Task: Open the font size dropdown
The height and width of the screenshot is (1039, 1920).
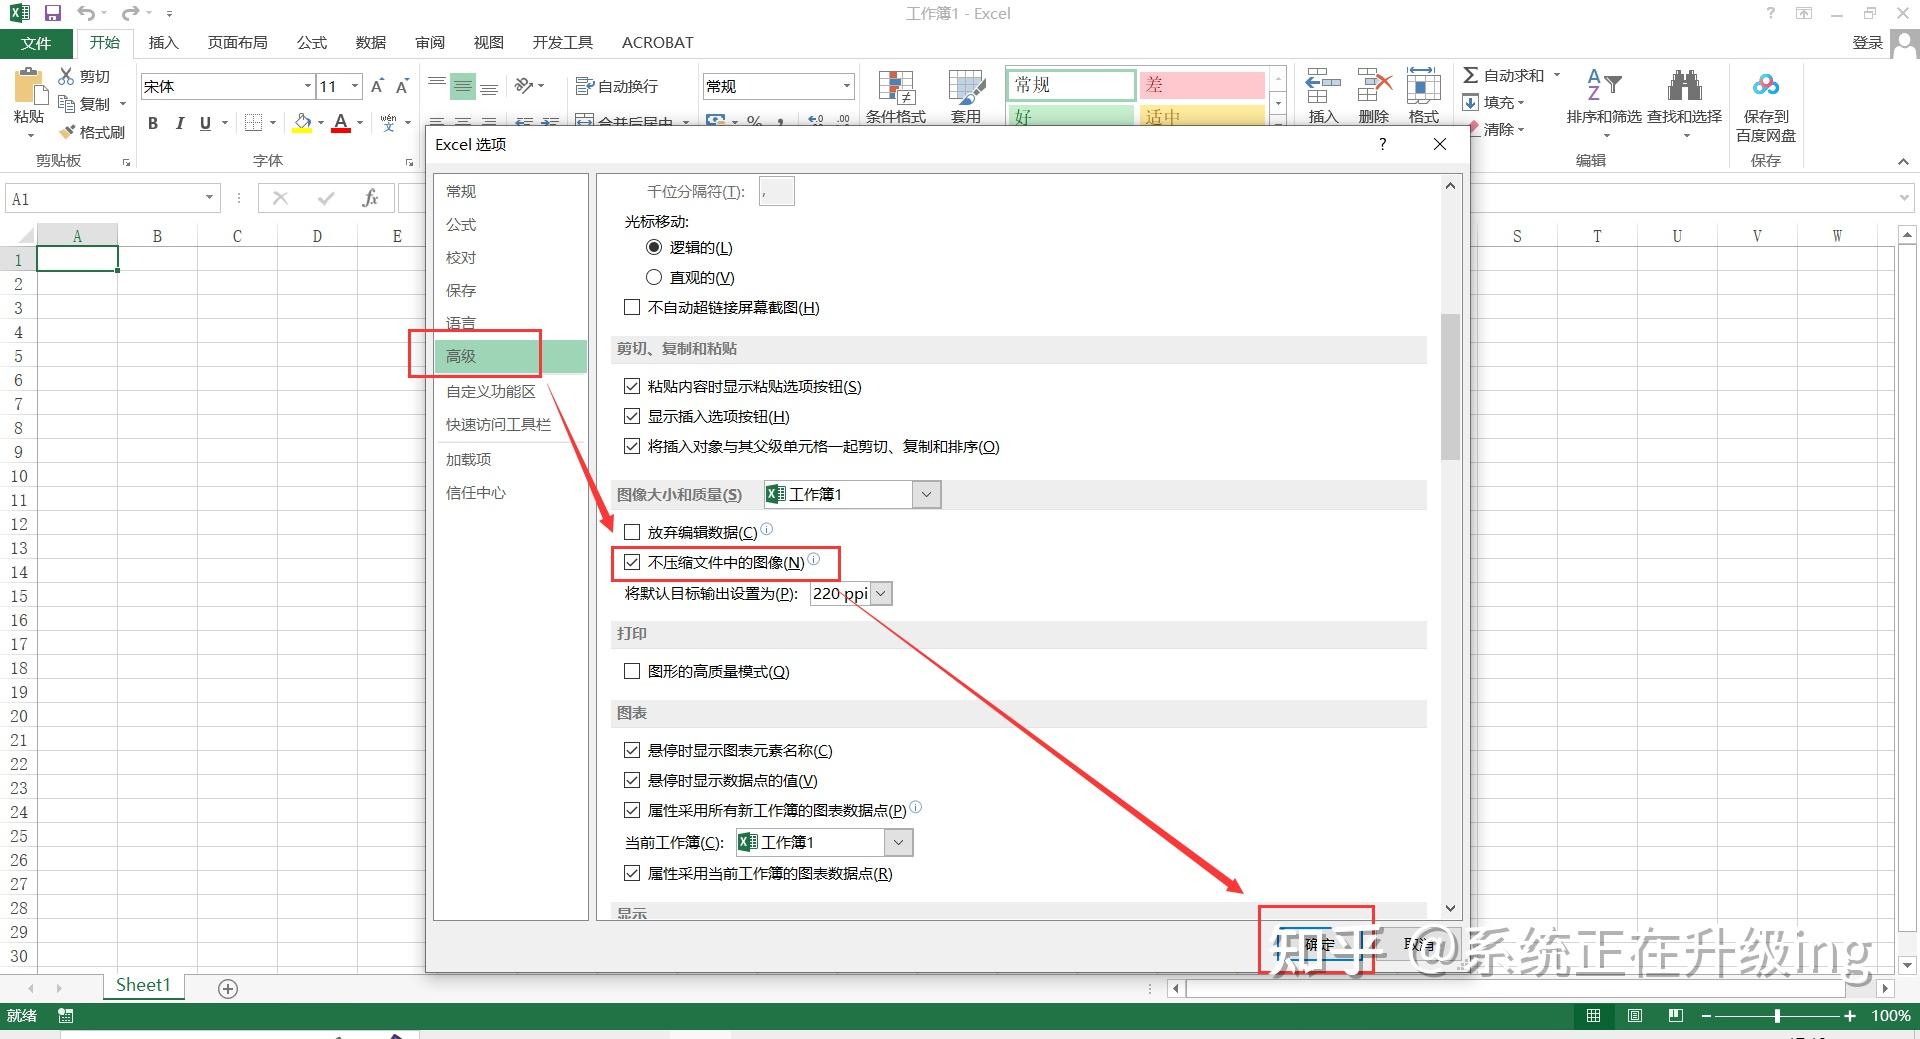Action: (x=355, y=86)
